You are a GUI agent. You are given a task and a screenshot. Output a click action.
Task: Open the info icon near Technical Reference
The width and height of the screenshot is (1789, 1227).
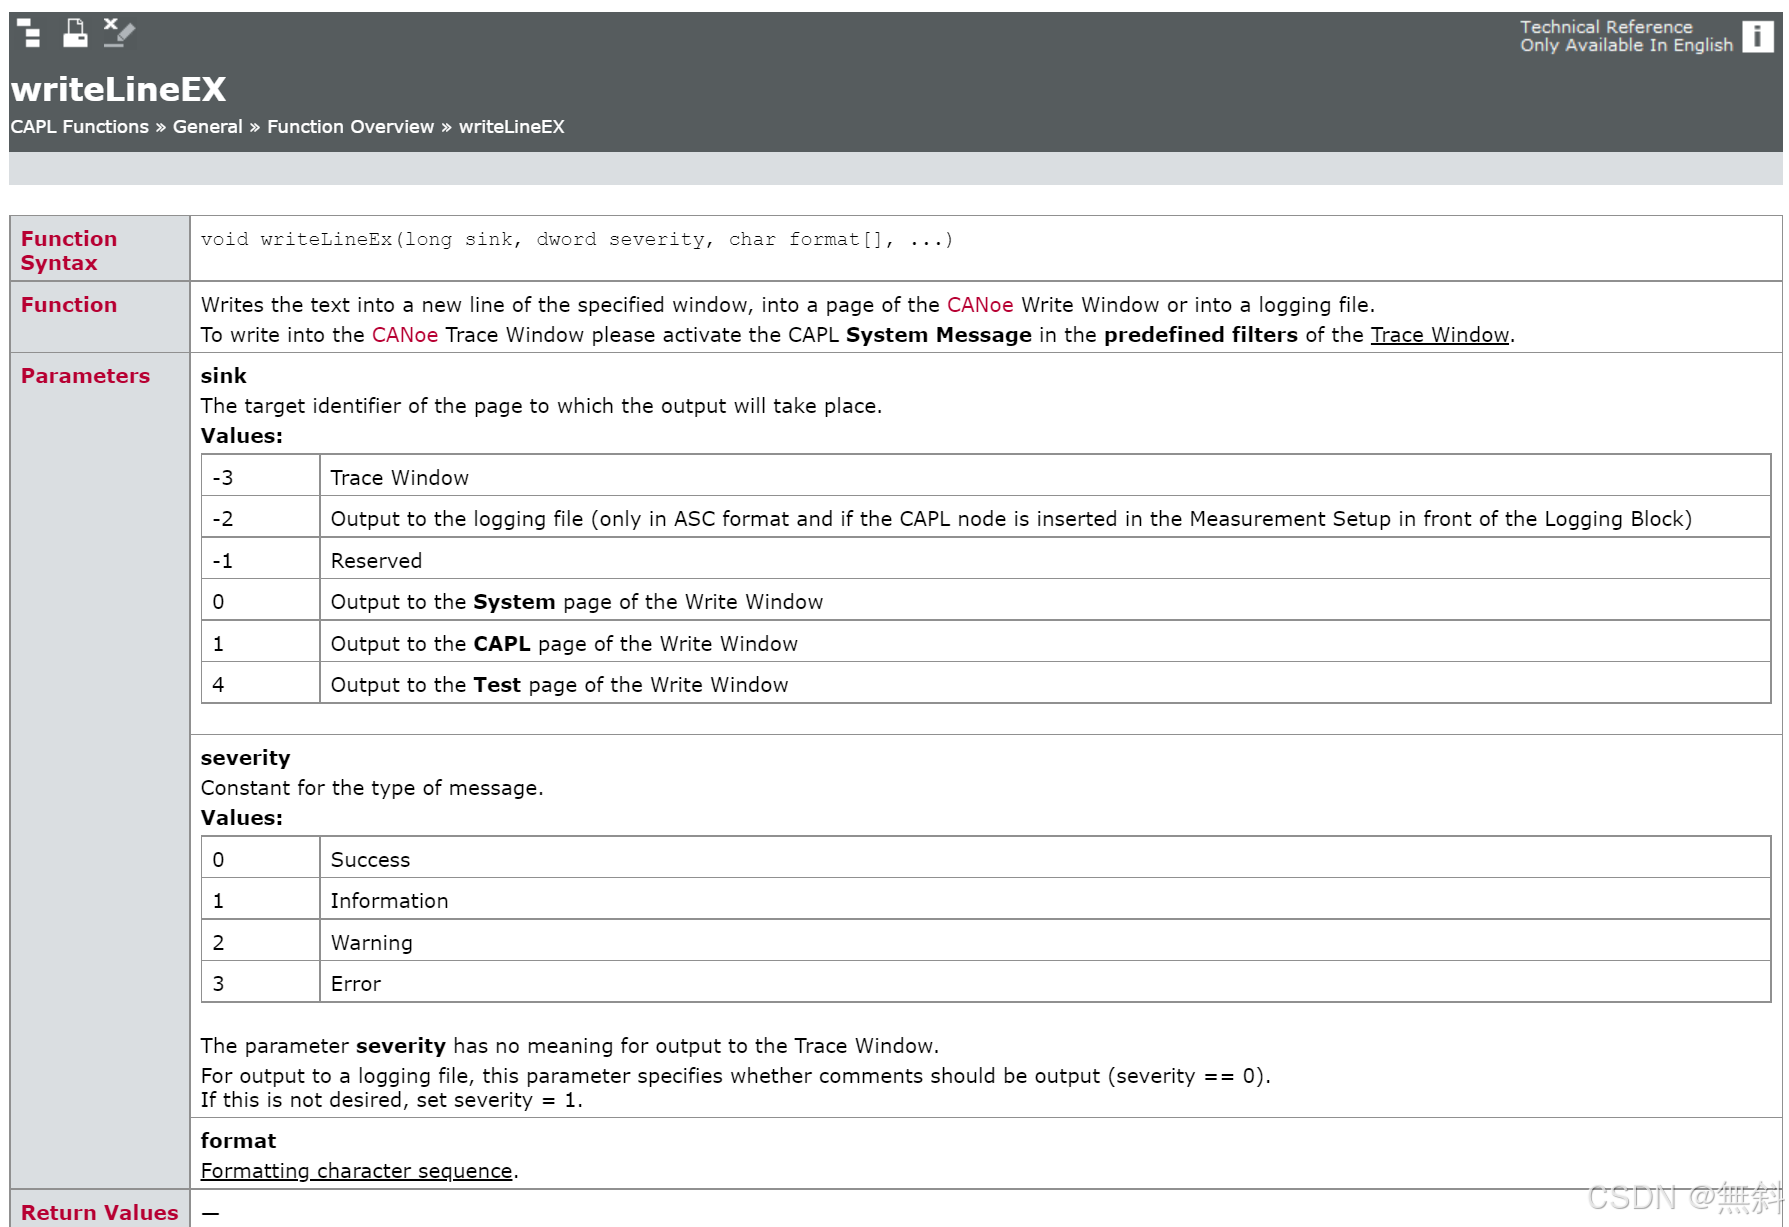click(1757, 37)
